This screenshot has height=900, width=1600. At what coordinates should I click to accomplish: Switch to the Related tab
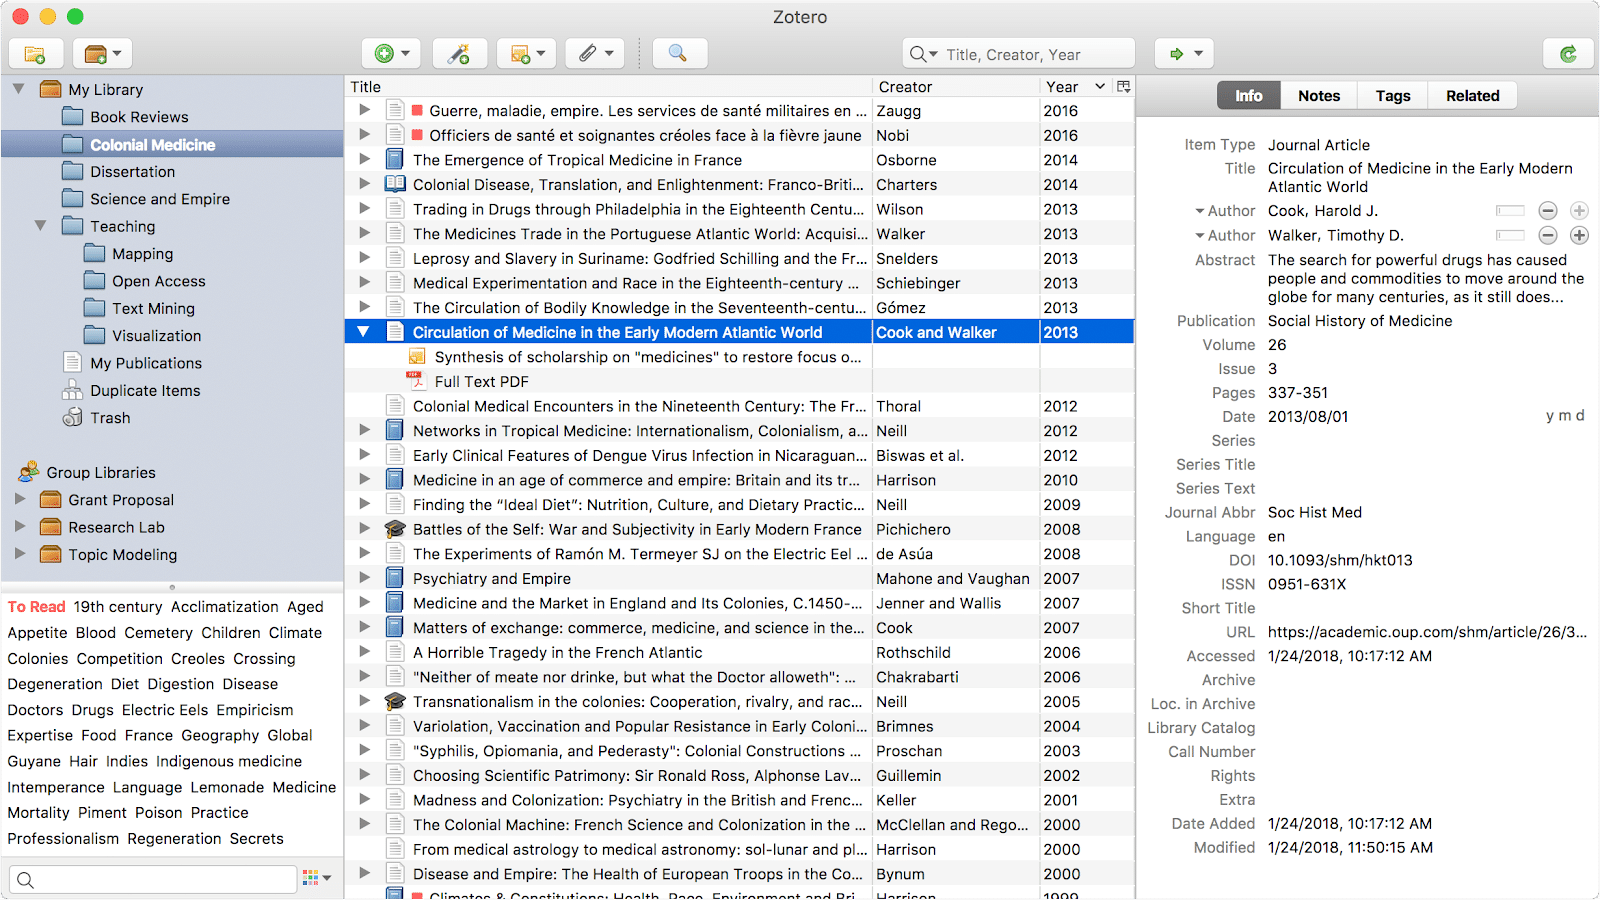[1473, 96]
